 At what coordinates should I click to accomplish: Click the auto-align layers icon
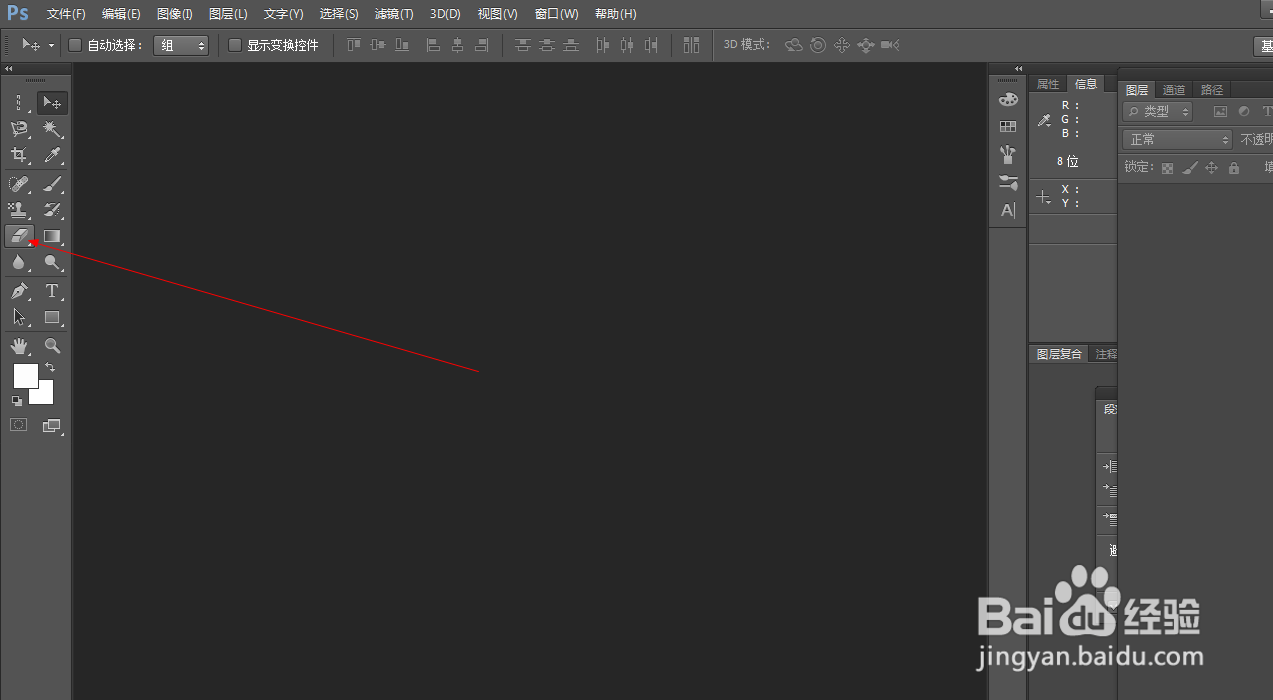tap(692, 45)
